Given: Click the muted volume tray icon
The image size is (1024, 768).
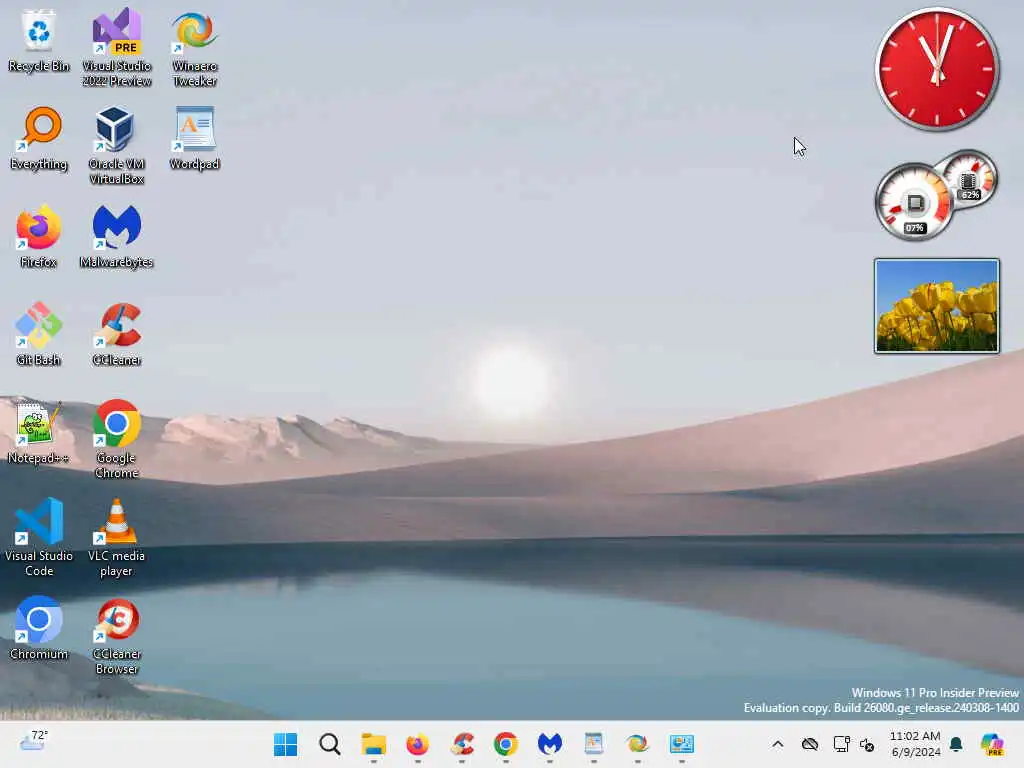Looking at the screenshot, I should (867, 744).
